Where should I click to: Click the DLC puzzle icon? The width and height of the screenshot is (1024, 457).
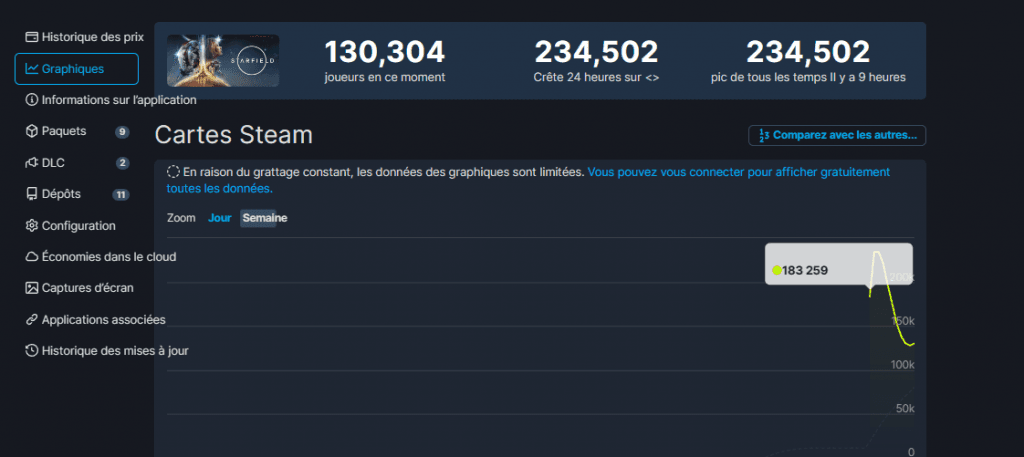pyautogui.click(x=32, y=163)
